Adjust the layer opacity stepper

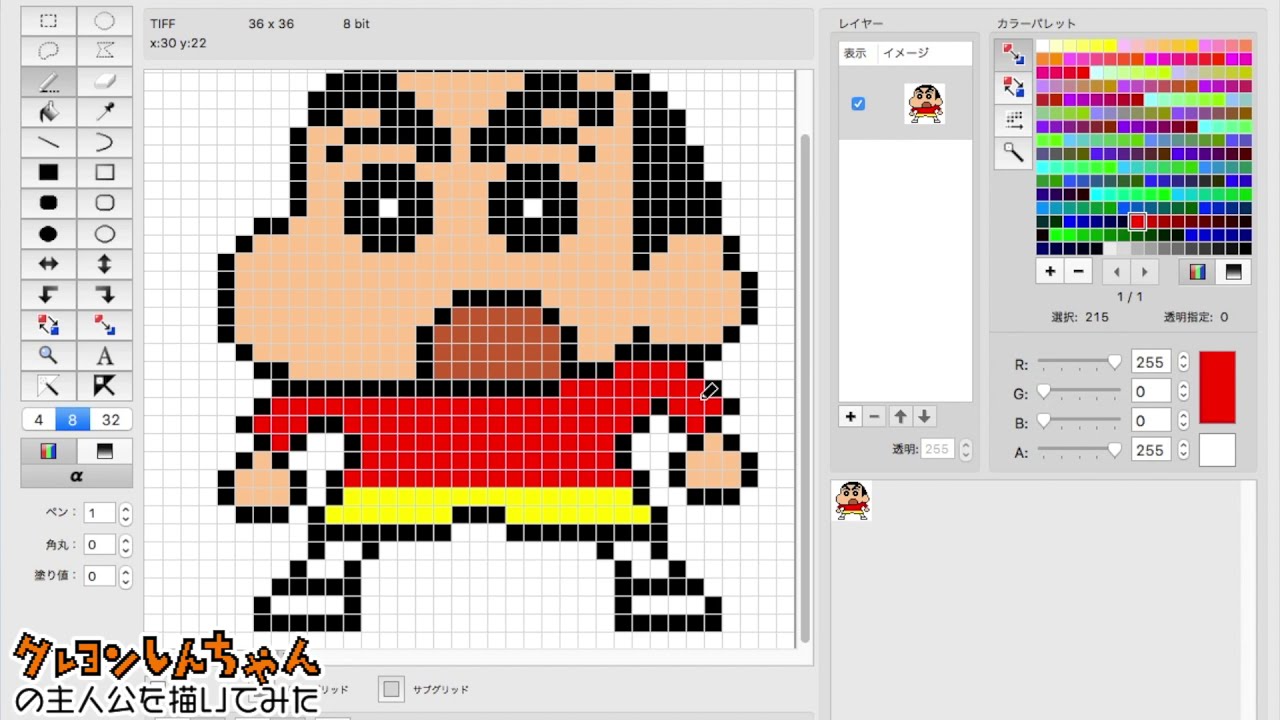(965, 450)
